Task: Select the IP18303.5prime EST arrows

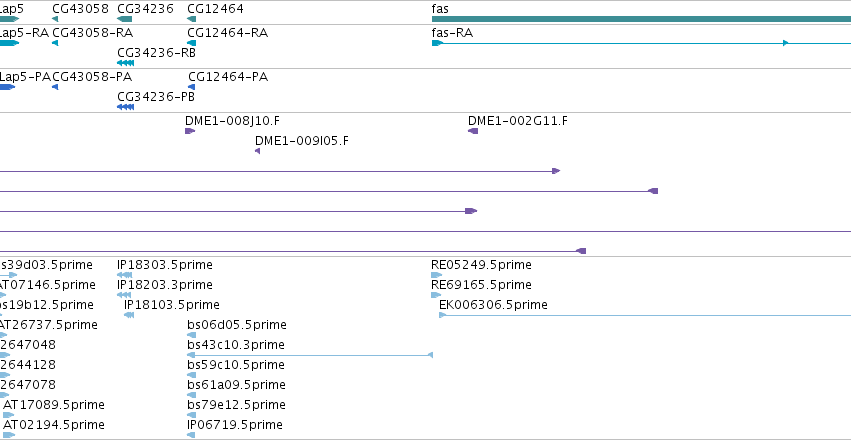Action: [124, 275]
